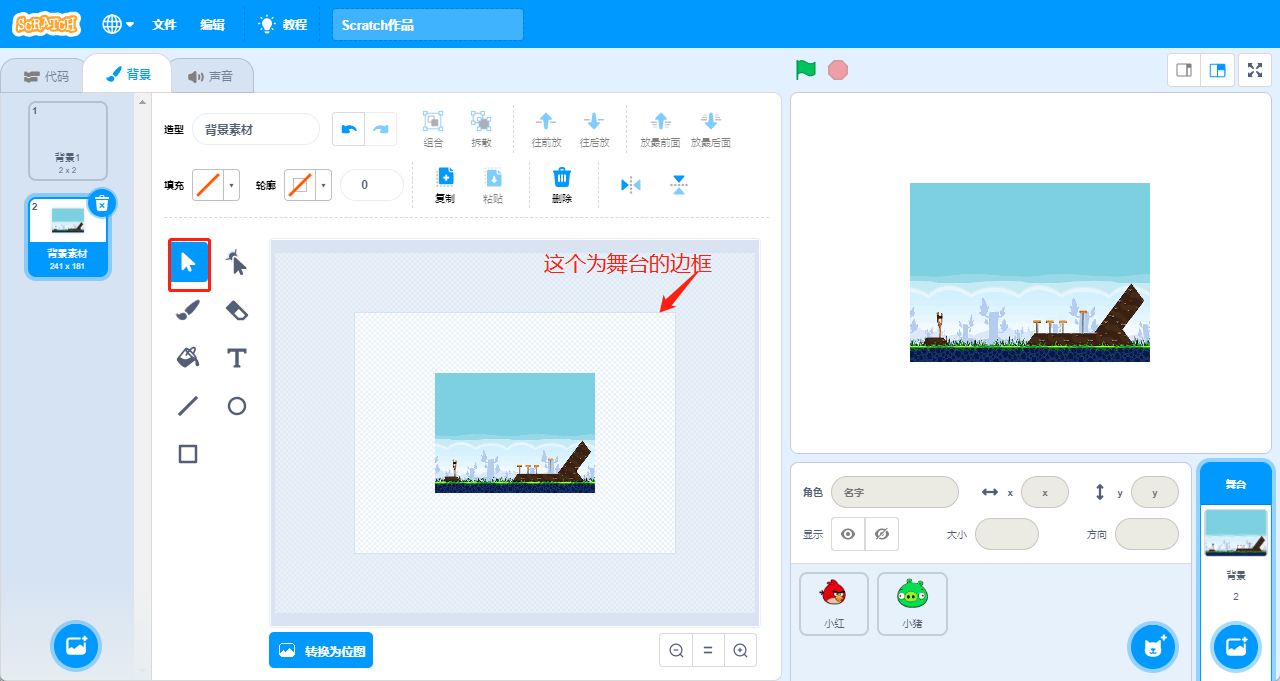Viewport: 1280px width, 681px height.
Task: Select backdrop thumbnail 背景素材
Action: 68,237
